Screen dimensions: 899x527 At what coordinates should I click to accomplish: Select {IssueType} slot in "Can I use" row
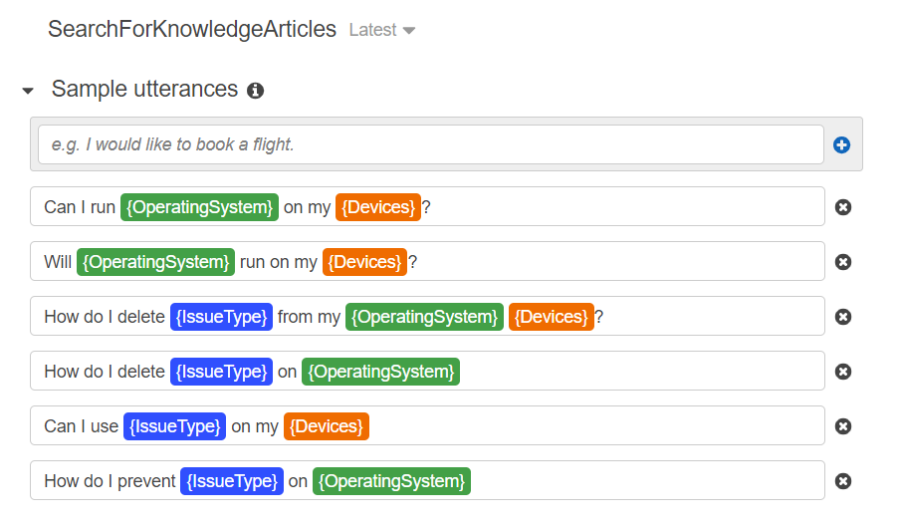click(x=174, y=426)
